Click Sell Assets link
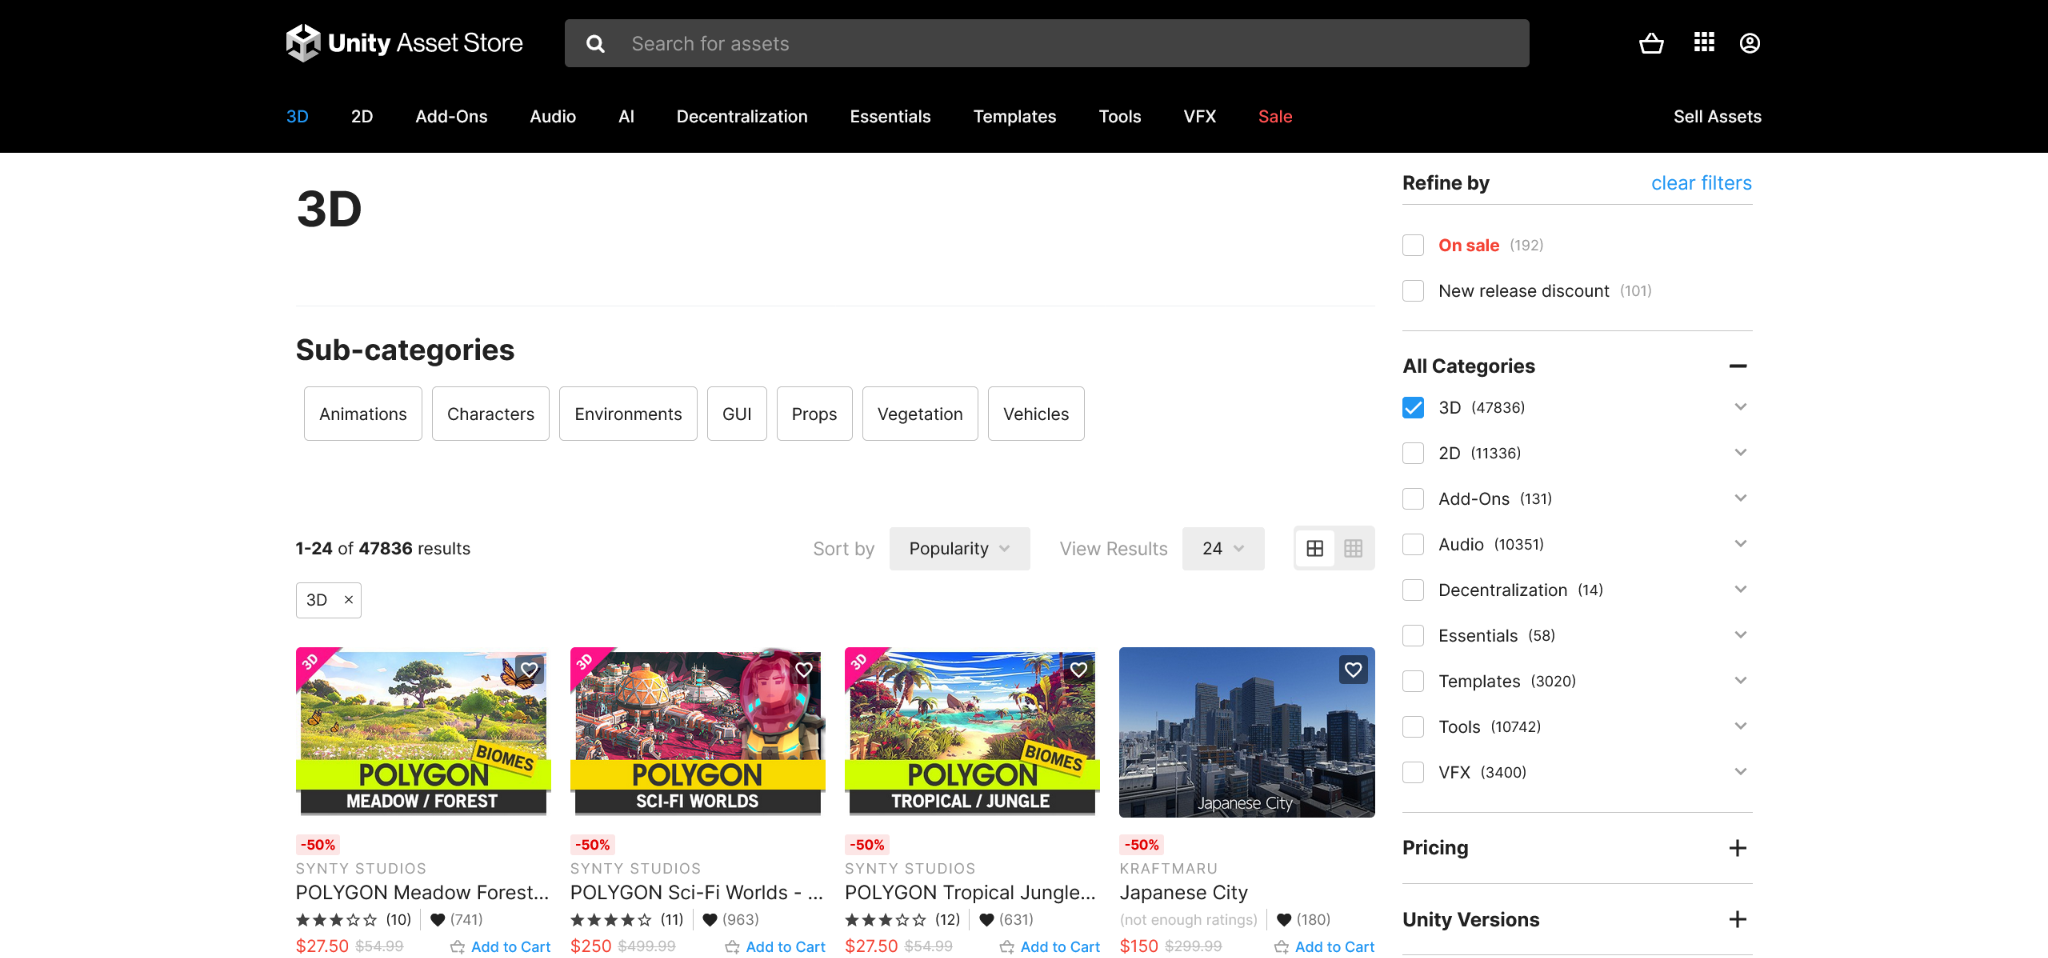 tap(1717, 117)
